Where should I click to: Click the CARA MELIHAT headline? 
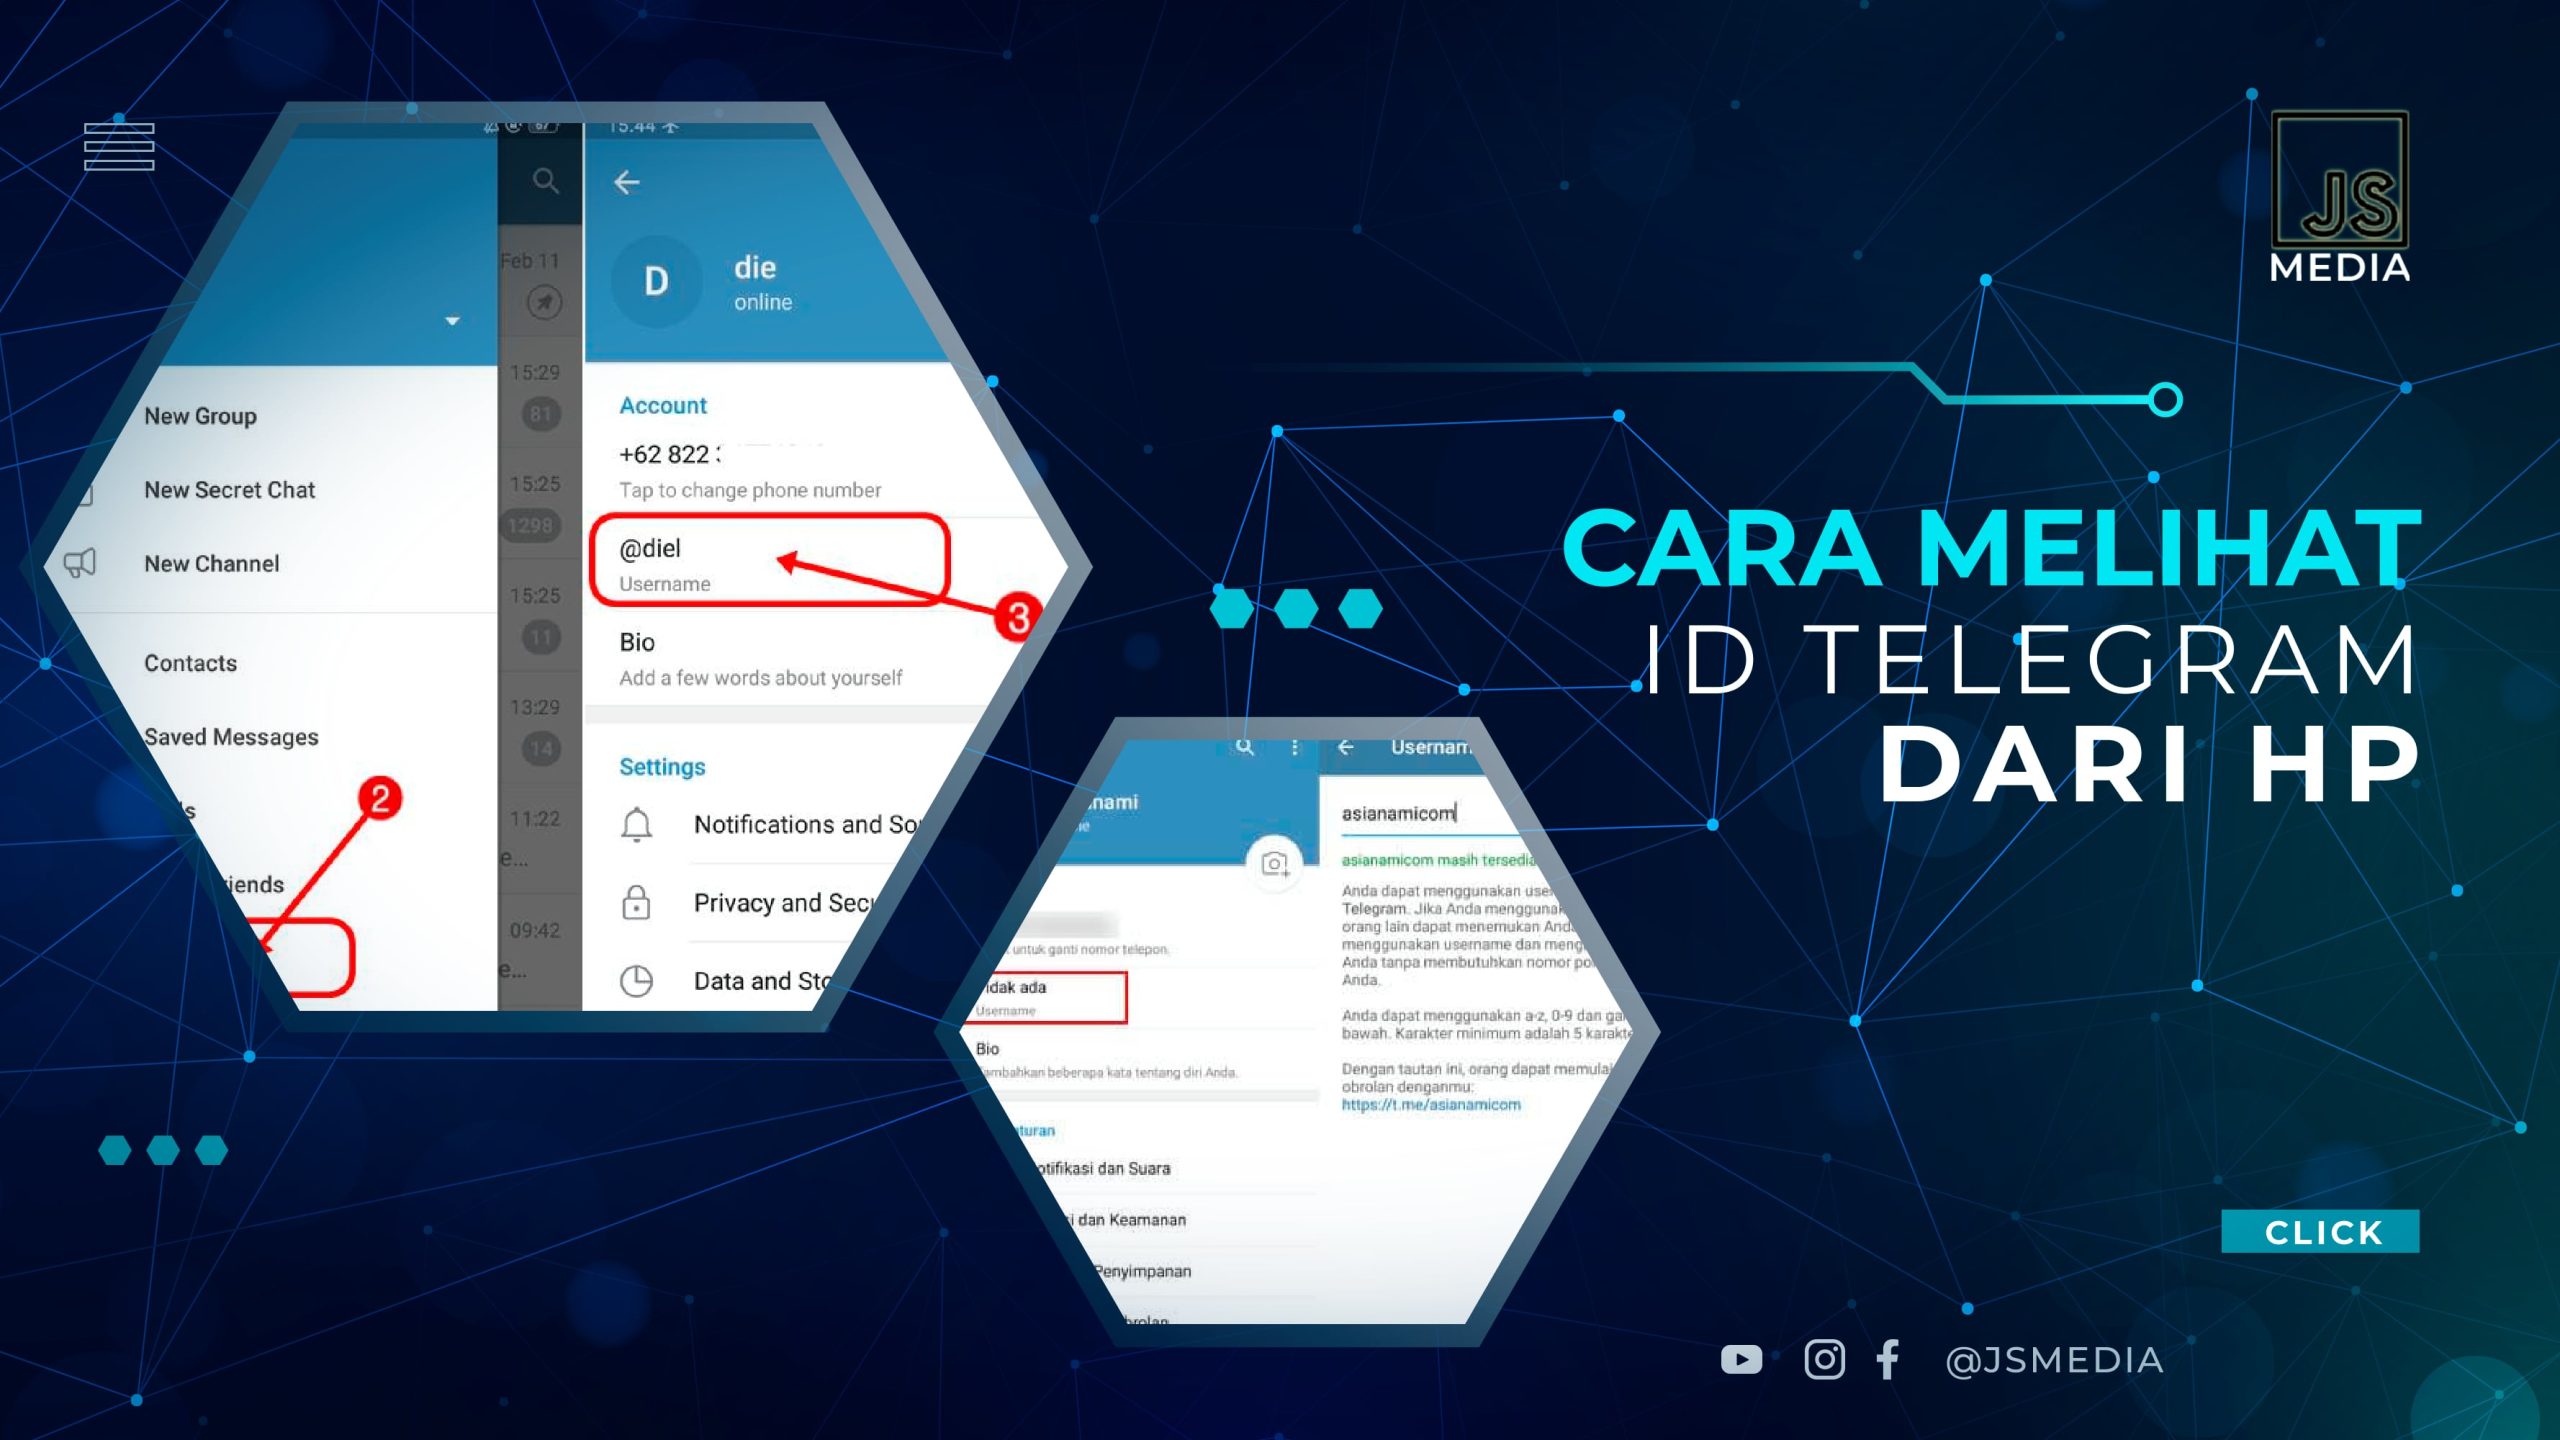point(1991,549)
